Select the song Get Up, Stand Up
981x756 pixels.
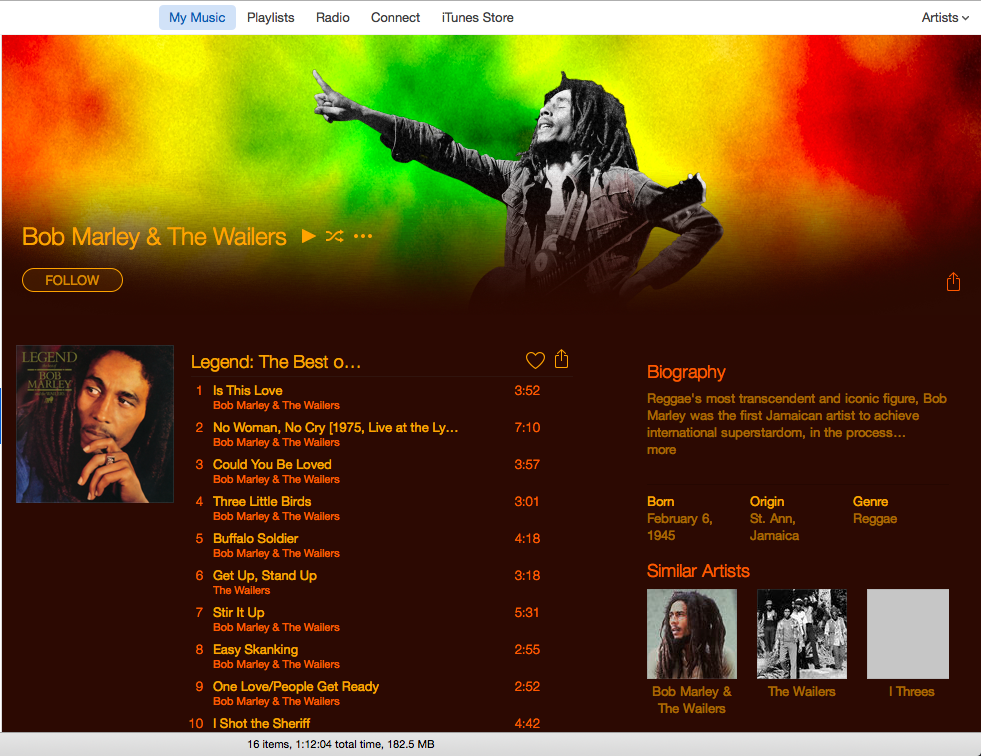[x=265, y=575]
